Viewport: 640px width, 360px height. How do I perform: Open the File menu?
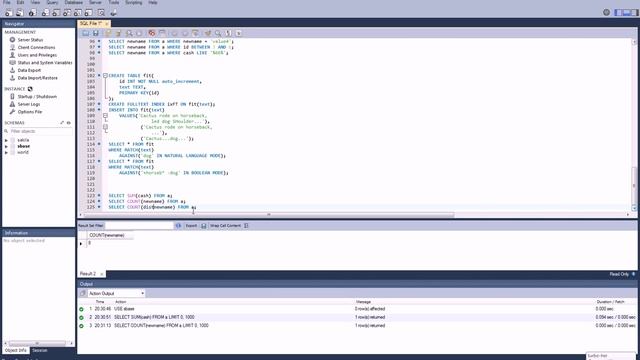click(7, 2)
